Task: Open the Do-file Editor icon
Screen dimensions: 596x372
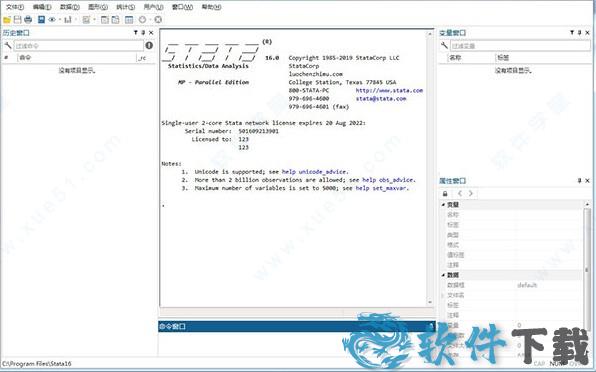Action: pos(86,19)
